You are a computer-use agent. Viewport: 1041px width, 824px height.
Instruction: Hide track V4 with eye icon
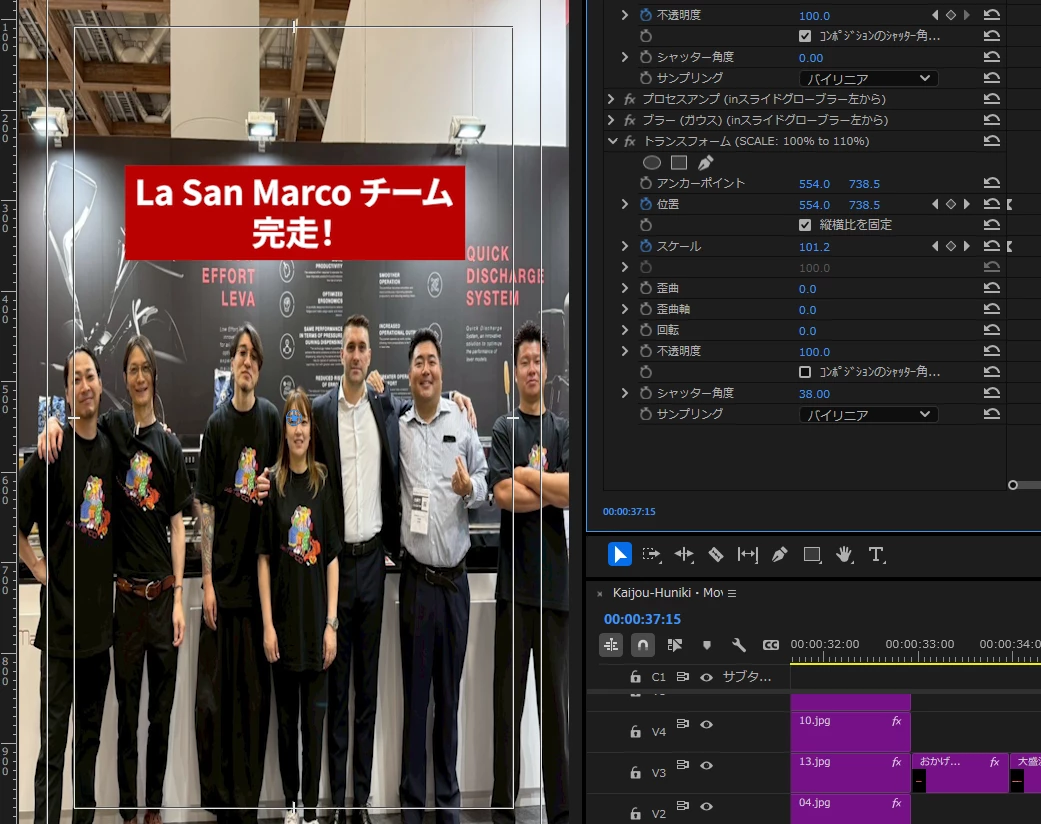[x=706, y=724]
